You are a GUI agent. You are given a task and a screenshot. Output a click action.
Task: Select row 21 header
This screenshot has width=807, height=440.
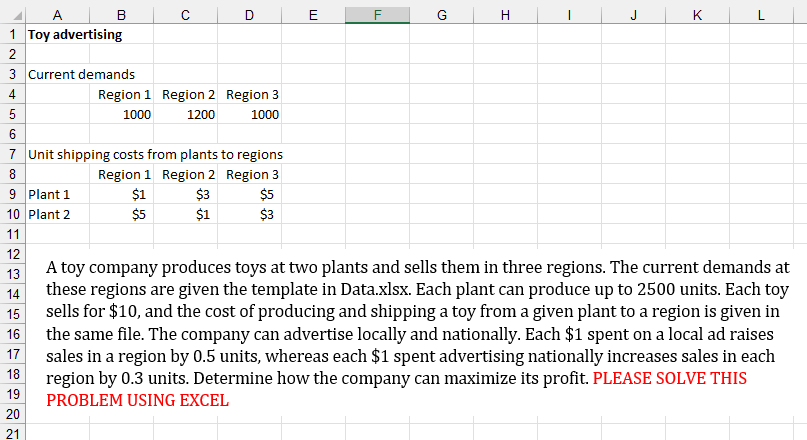coord(12,432)
